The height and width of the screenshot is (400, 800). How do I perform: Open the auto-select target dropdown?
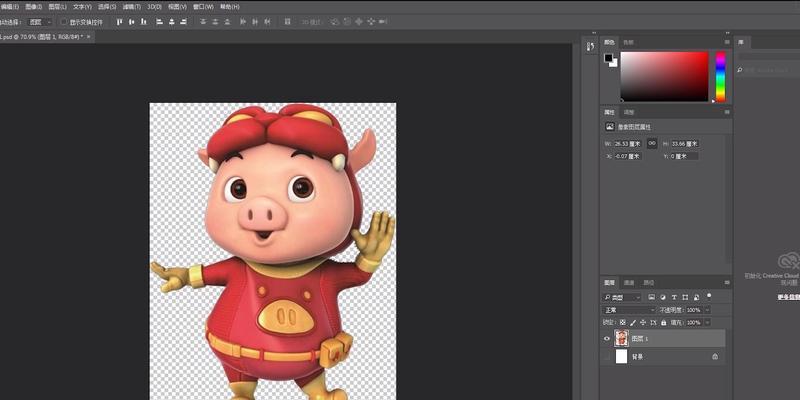(41, 22)
